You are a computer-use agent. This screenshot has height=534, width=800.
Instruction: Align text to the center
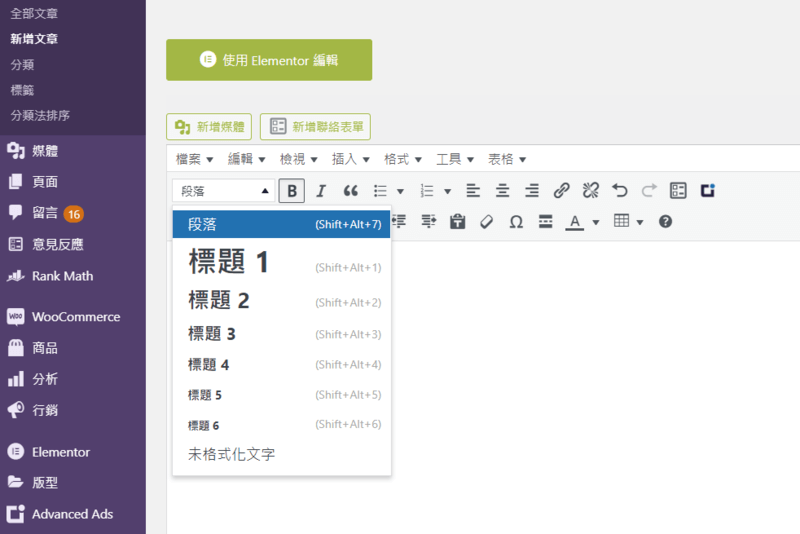(502, 190)
